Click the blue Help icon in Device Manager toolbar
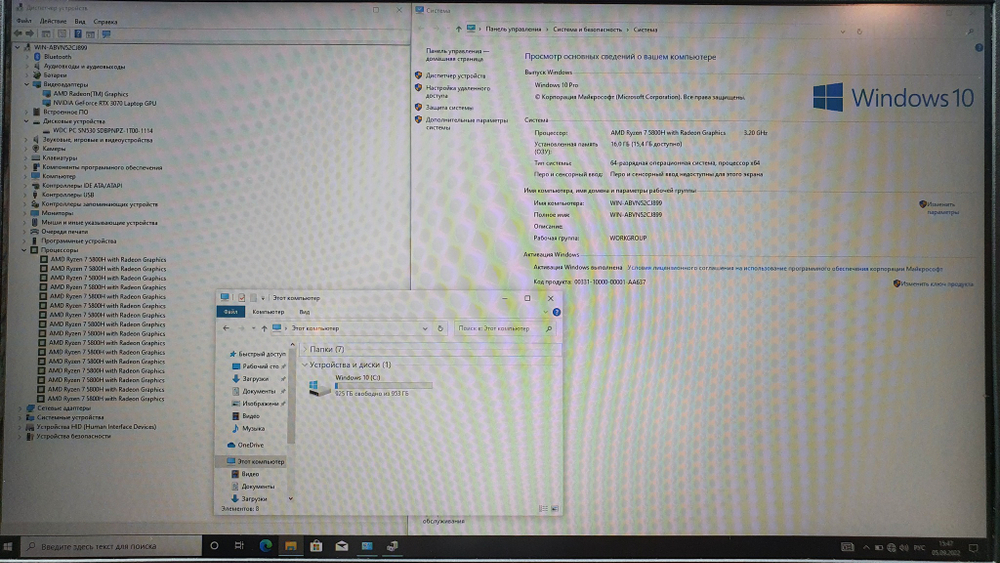The width and height of the screenshot is (1000, 563). click(78, 34)
